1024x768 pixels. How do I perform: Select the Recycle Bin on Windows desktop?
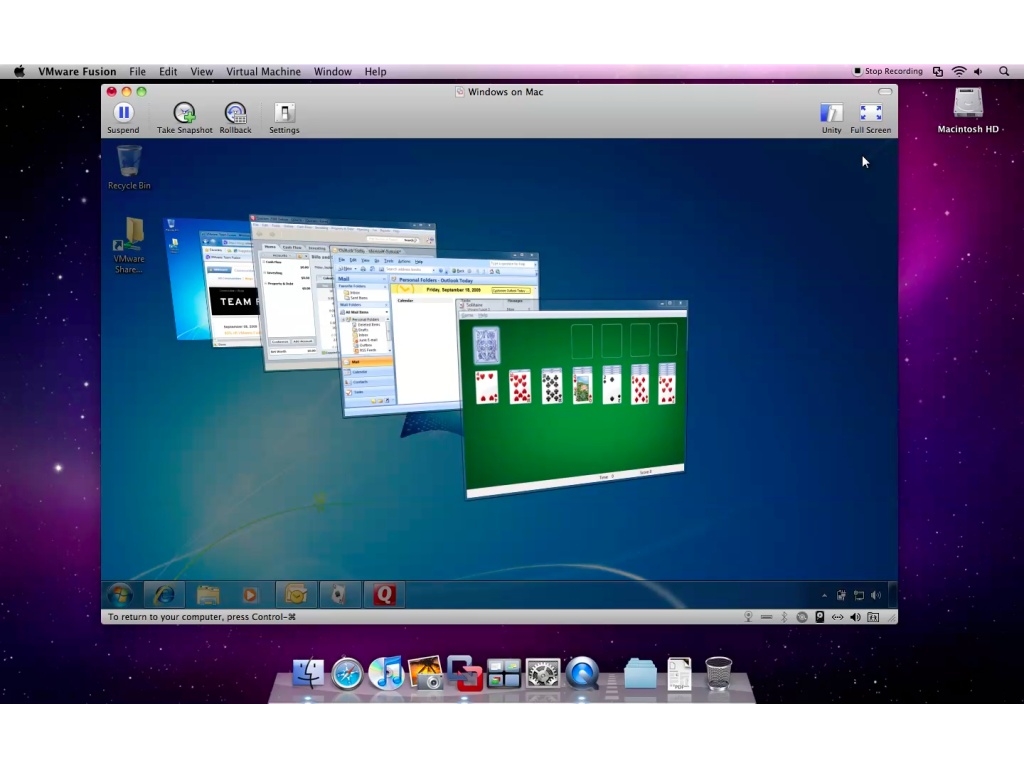point(129,168)
